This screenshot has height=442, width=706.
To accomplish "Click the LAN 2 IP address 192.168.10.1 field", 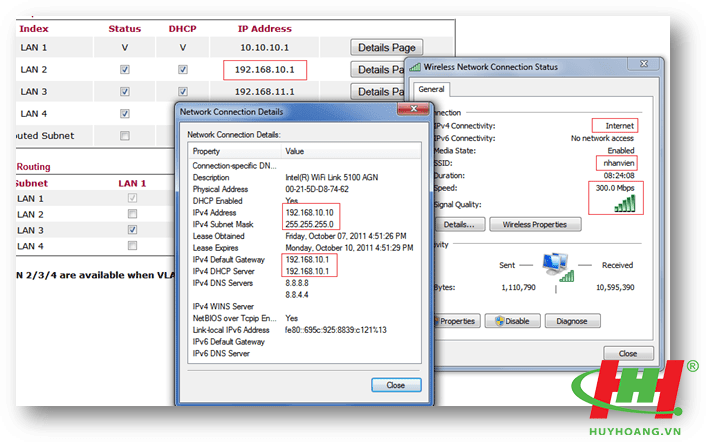I will [264, 70].
